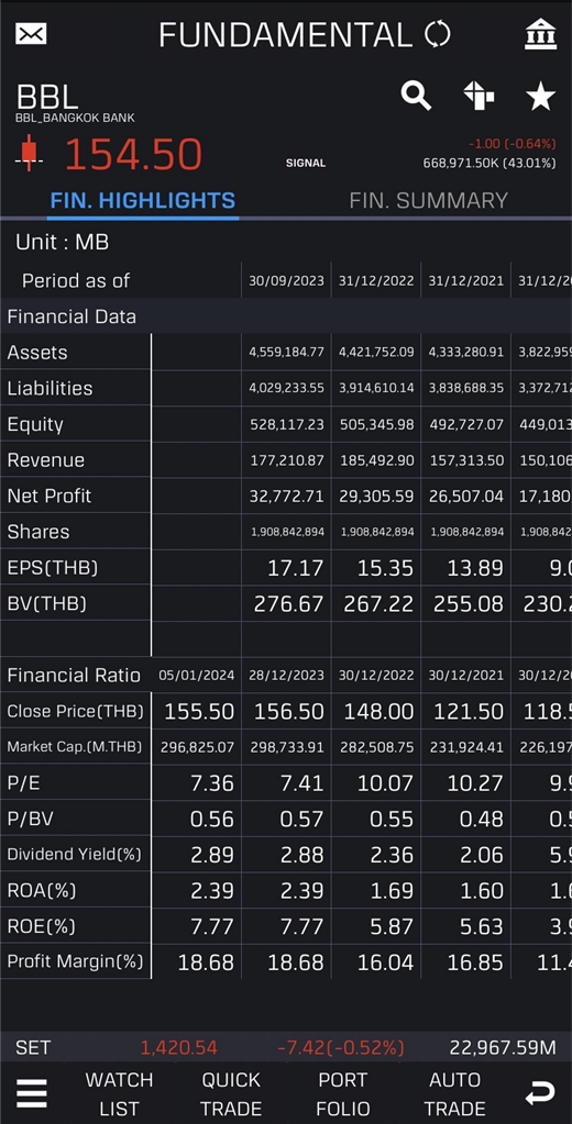Select the 28/12/2023 ratio date header
Viewport: 572px width, 1124px height.
pos(286,675)
